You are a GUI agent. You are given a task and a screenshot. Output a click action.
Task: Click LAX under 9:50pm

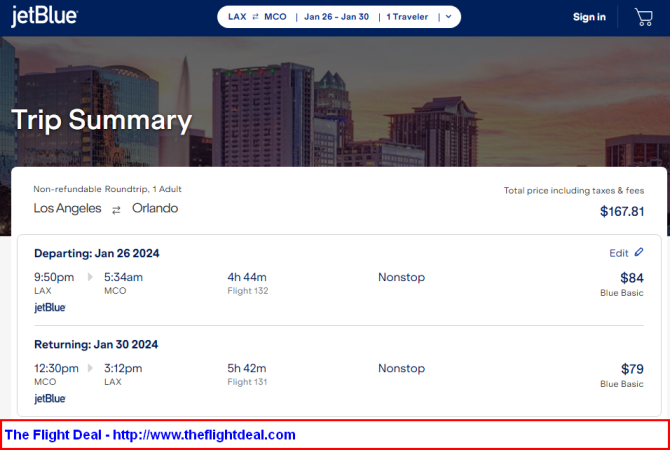tap(43, 291)
